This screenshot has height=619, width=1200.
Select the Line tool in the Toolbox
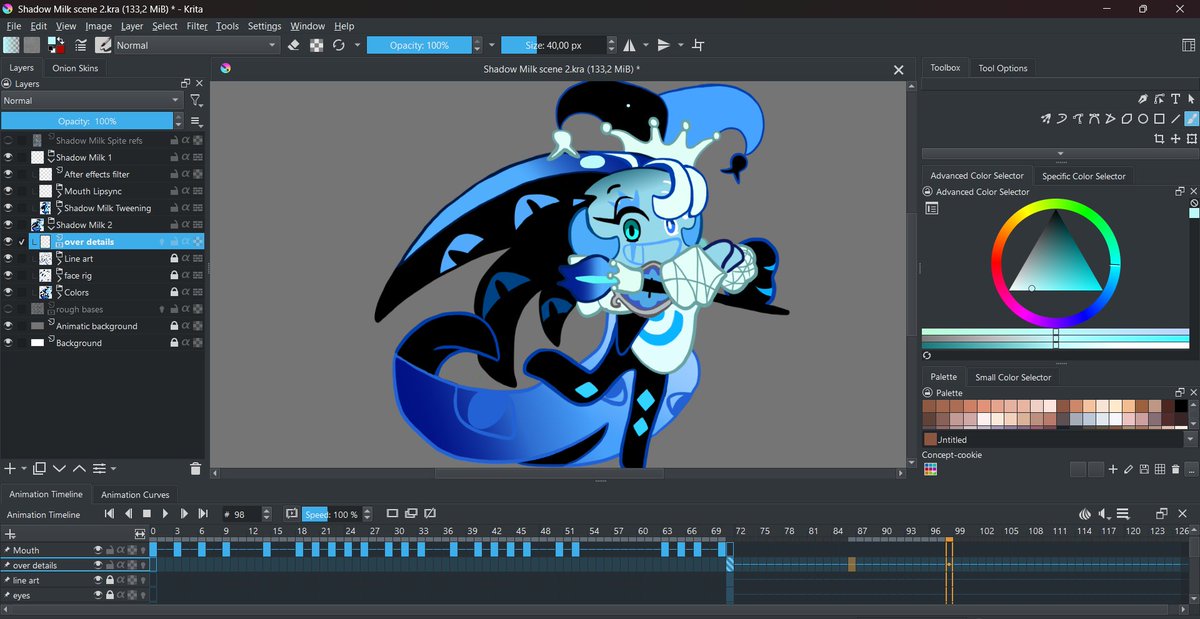[1176, 118]
